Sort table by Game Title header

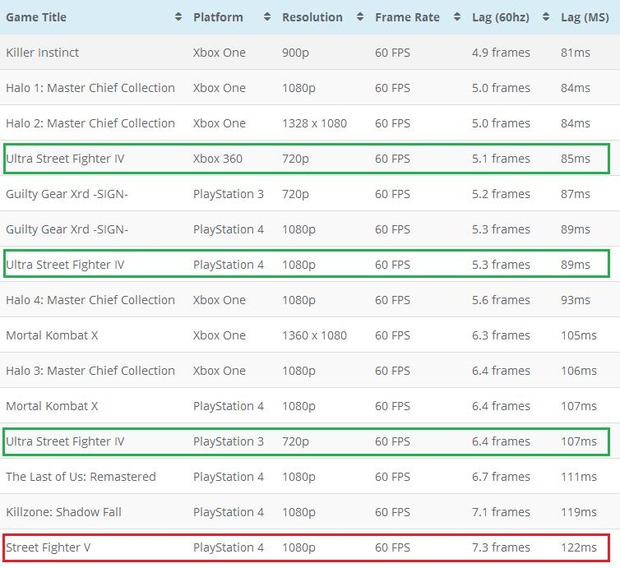36,17
